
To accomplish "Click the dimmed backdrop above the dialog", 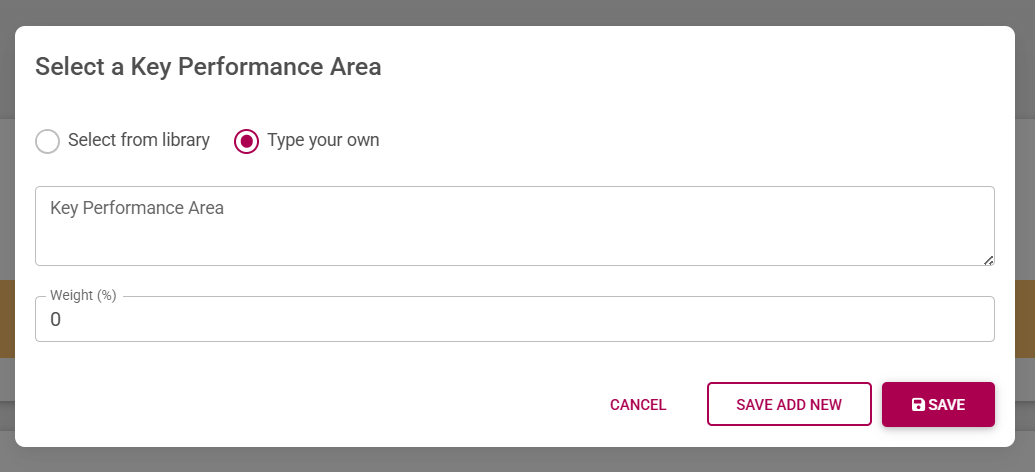I will tap(517, 12).
